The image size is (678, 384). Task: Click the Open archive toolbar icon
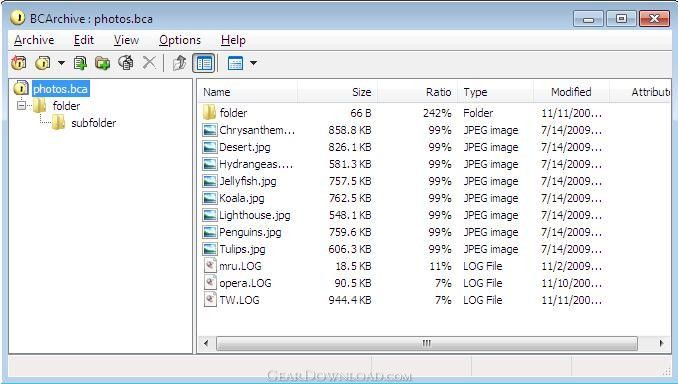point(42,63)
